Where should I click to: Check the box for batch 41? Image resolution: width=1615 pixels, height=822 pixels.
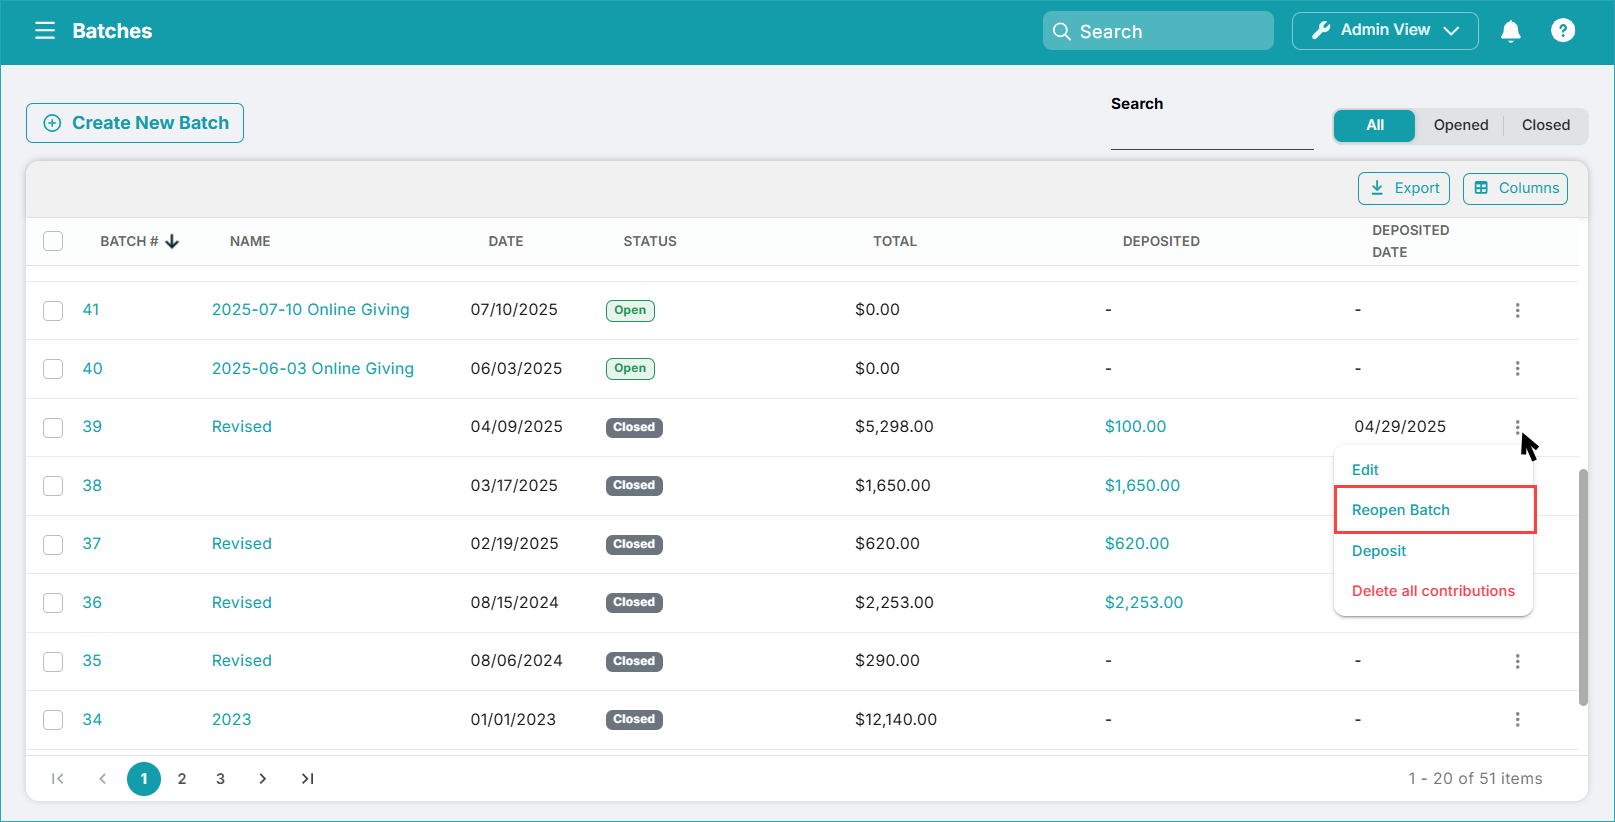[53, 310]
